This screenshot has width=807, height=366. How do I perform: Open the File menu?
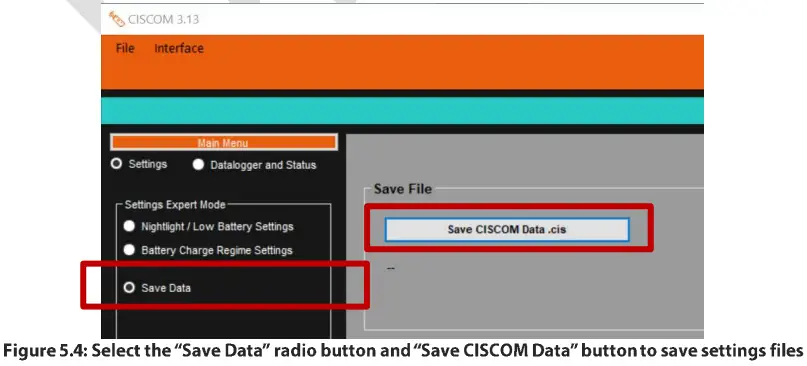tap(125, 48)
